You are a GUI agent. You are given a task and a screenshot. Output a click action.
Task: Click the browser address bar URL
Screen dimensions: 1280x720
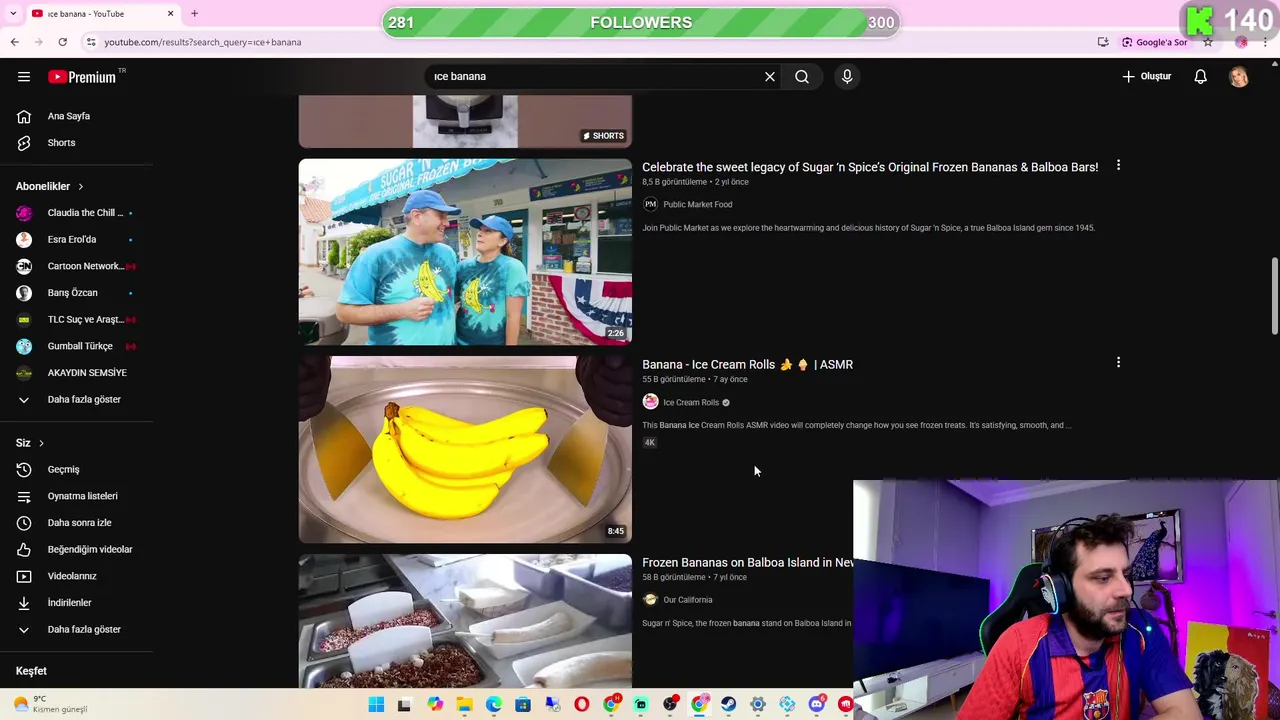point(202,42)
